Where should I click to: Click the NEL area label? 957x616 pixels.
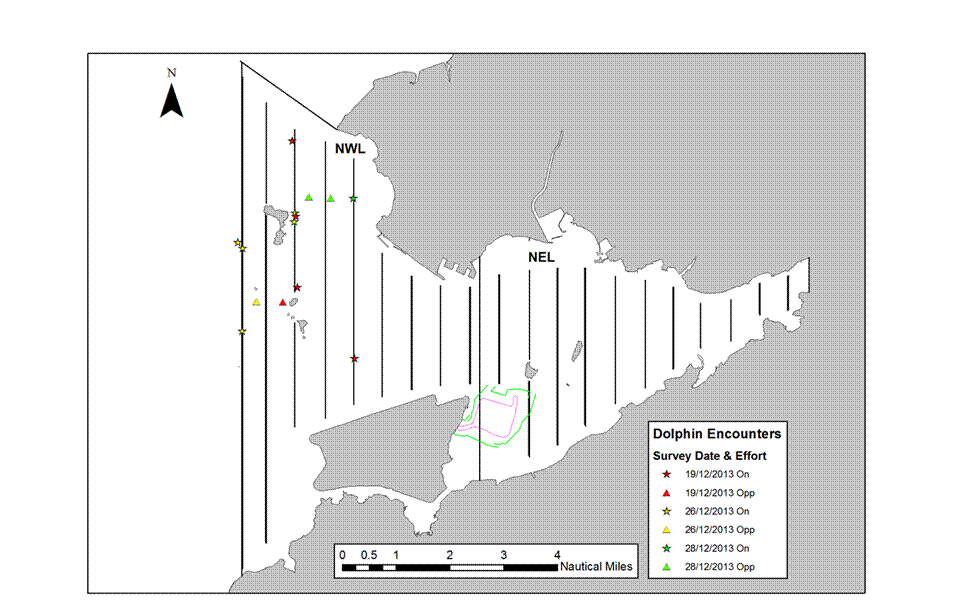click(541, 258)
